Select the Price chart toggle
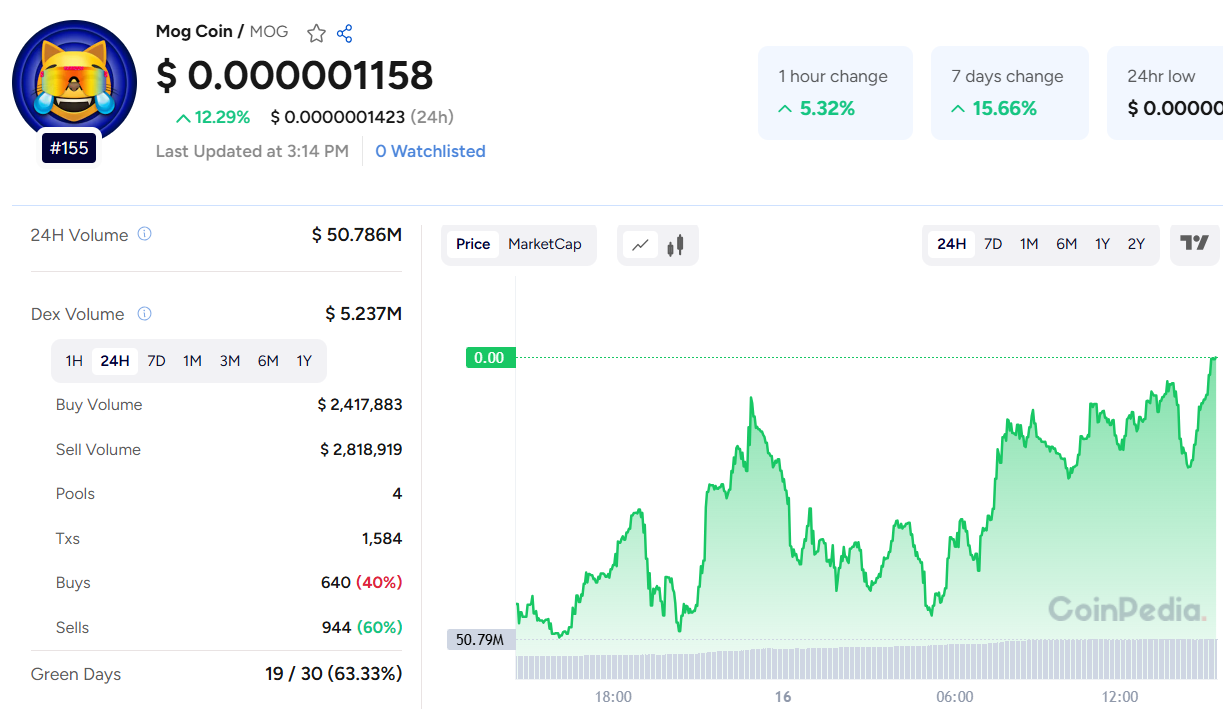 (473, 244)
